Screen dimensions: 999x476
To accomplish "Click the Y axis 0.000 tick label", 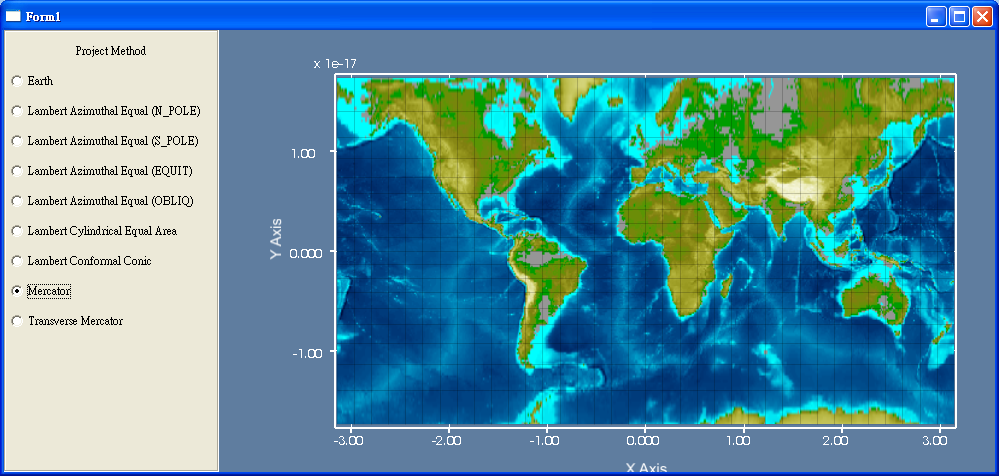I will click(x=308, y=253).
